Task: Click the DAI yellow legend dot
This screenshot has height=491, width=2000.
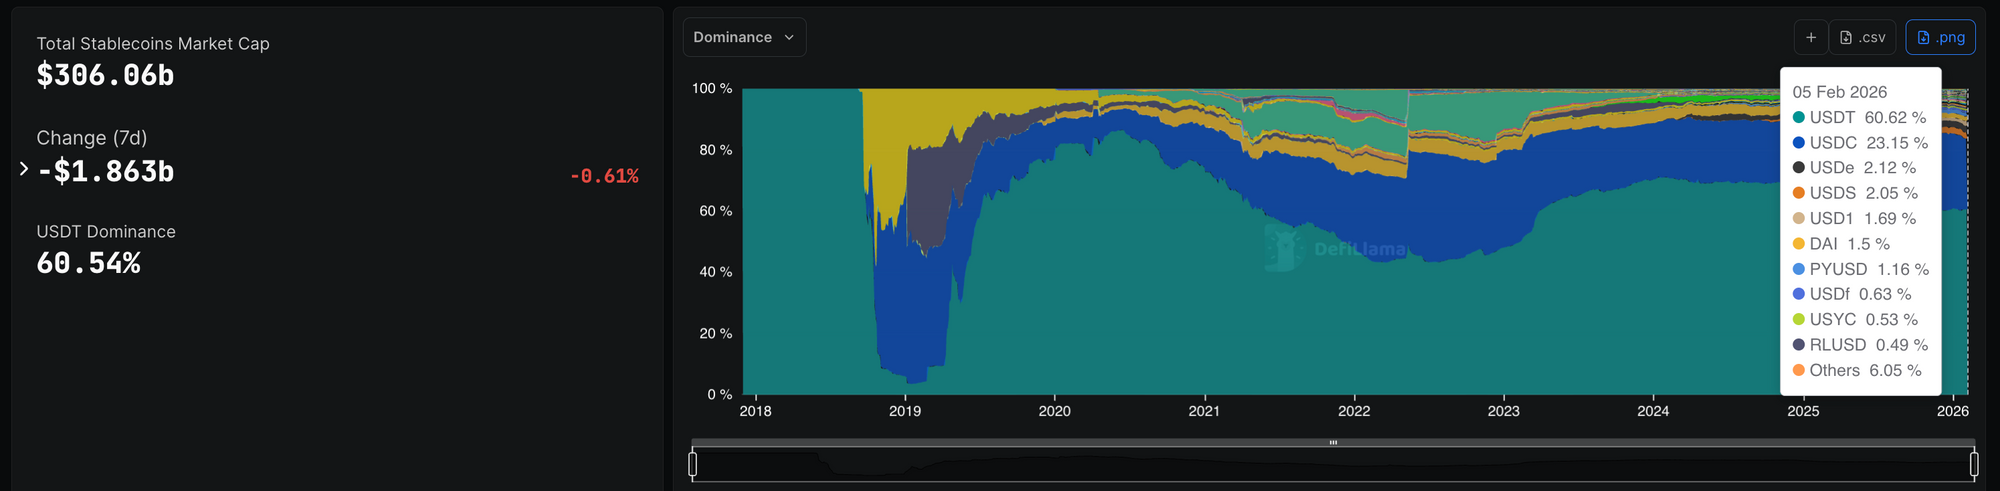Action: 1799,244
